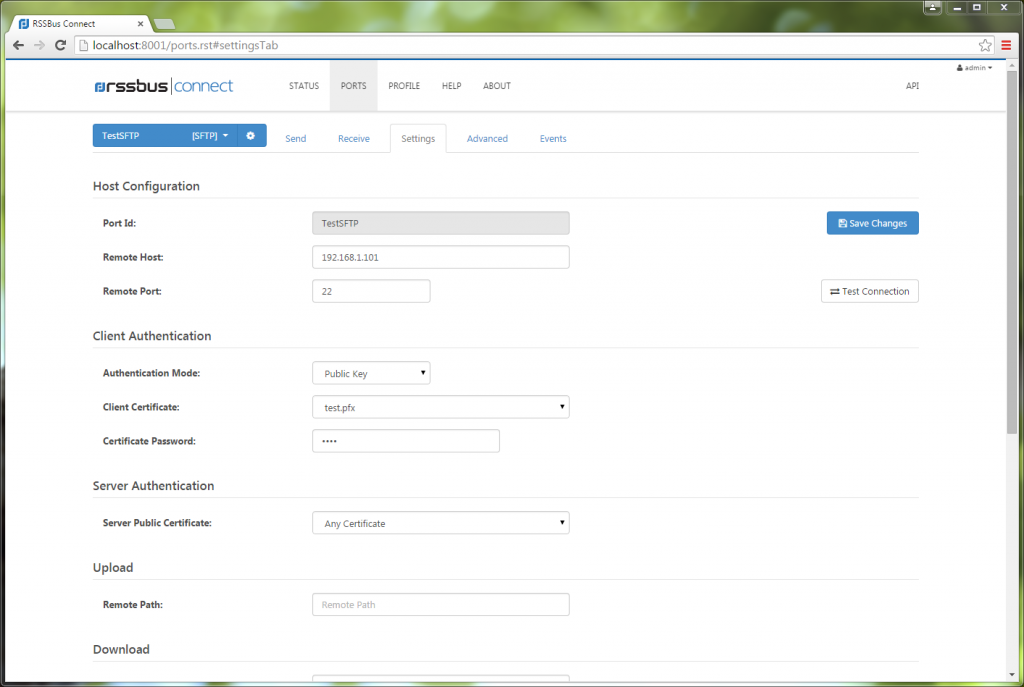This screenshot has height=687, width=1024.
Task: Open the TestSFTP port selector dropdown
Action: pos(165,136)
